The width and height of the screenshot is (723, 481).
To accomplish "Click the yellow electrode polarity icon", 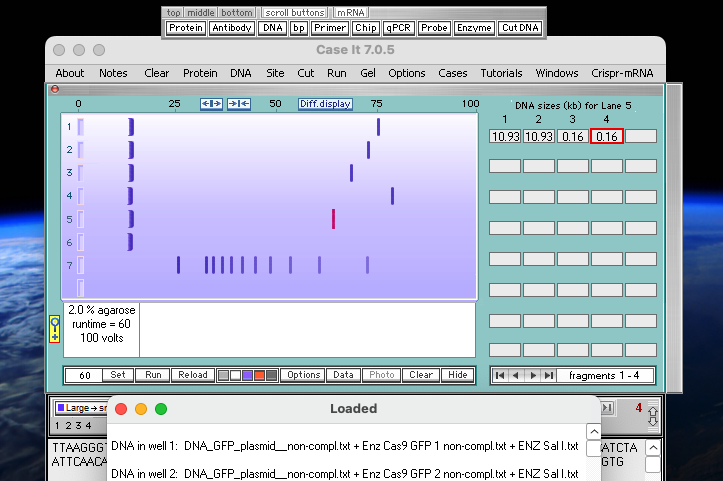I will click(55, 329).
